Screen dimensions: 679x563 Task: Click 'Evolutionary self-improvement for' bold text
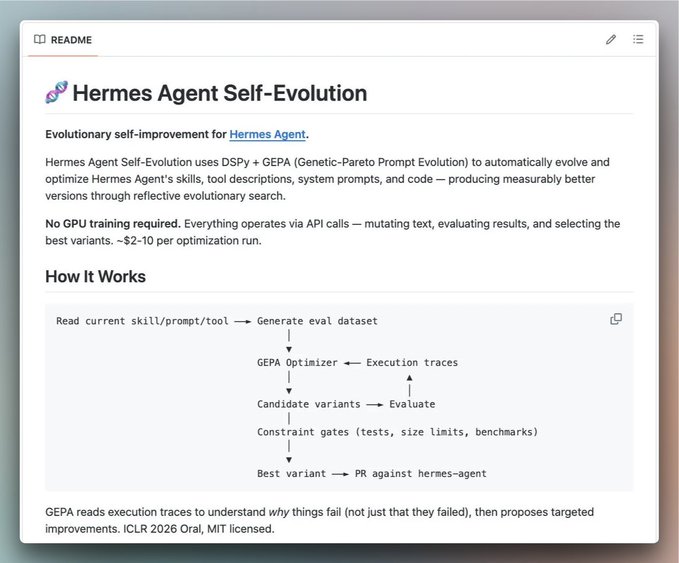pos(136,134)
